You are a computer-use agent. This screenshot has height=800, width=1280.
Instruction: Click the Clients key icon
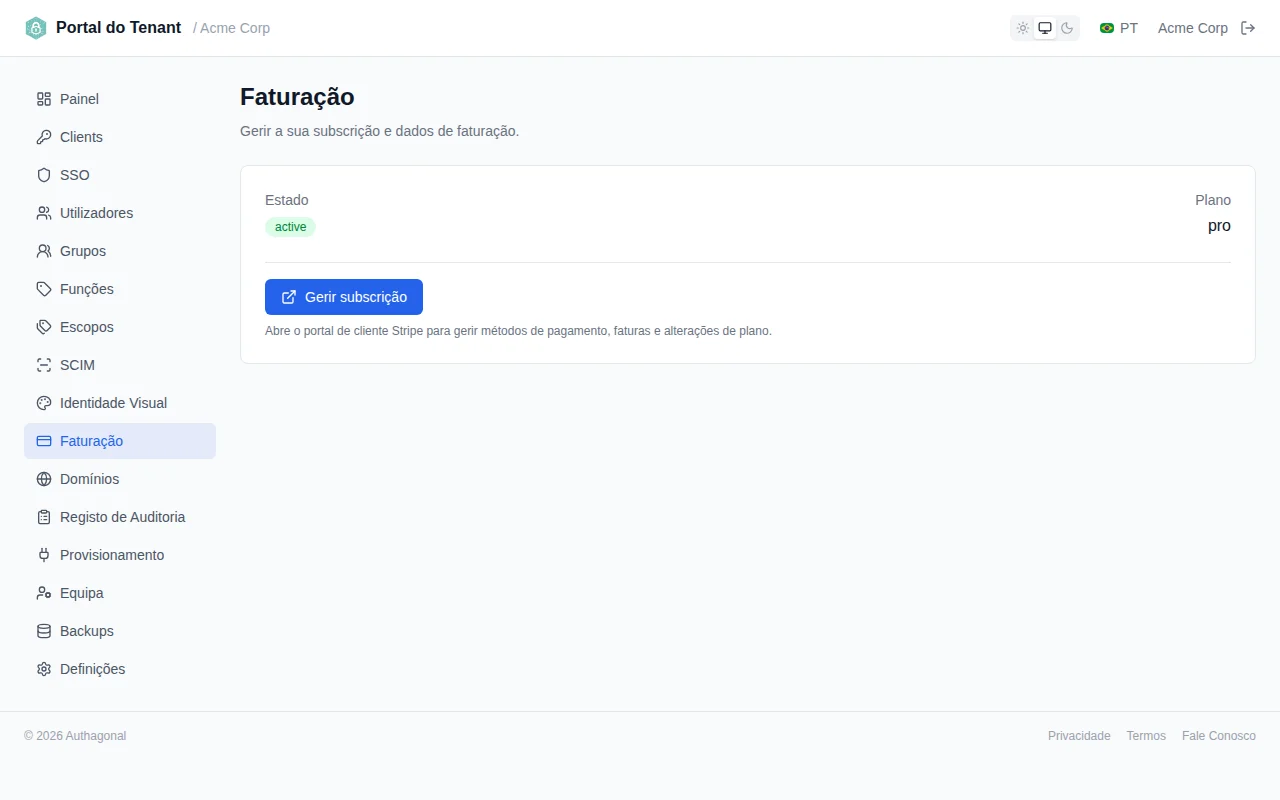coord(44,137)
